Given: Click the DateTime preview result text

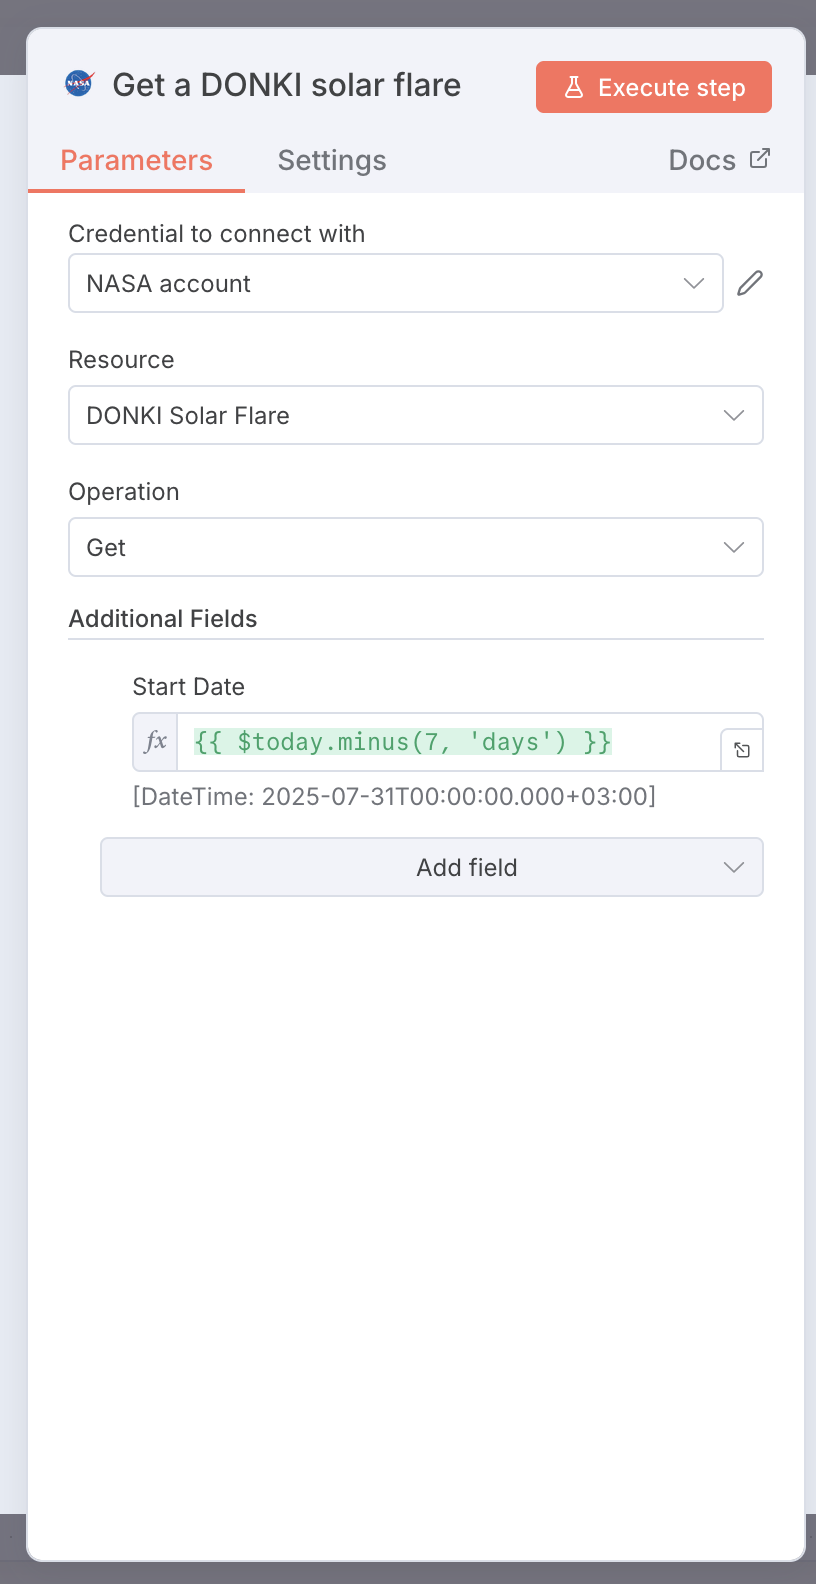Looking at the screenshot, I should pos(395,797).
